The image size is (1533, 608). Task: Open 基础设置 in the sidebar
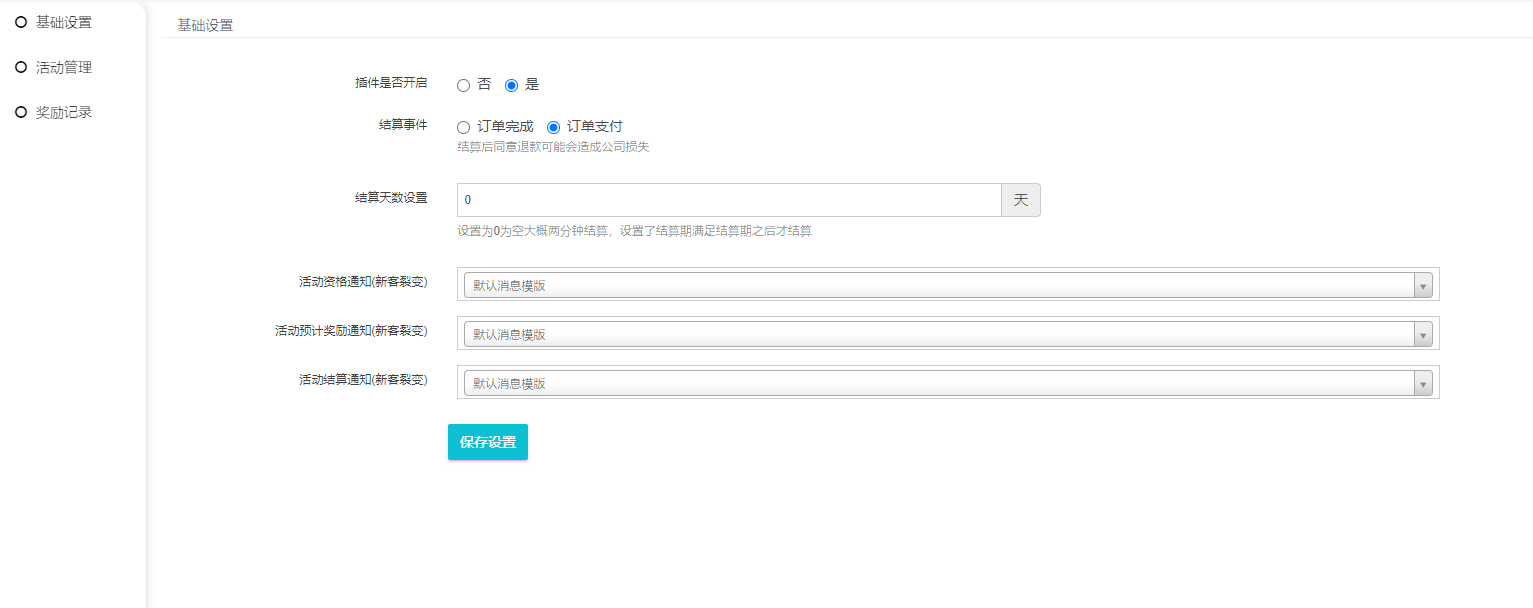click(x=63, y=22)
